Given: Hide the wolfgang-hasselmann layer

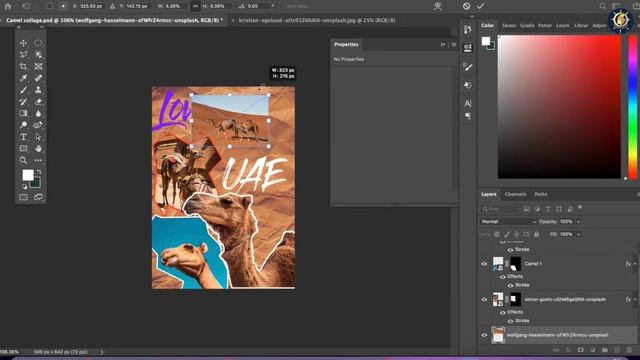Looking at the screenshot, I should (484, 335).
